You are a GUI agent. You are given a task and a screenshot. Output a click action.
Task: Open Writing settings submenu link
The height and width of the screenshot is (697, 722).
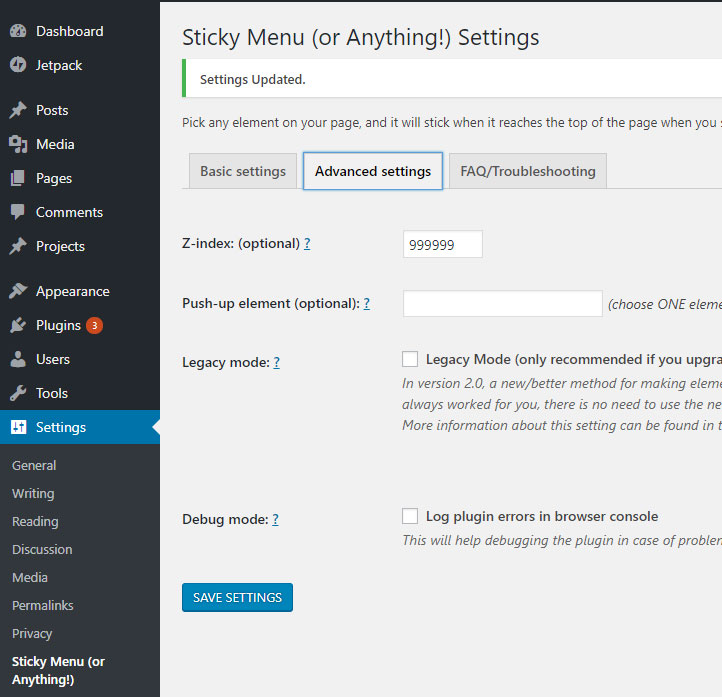tap(33, 494)
